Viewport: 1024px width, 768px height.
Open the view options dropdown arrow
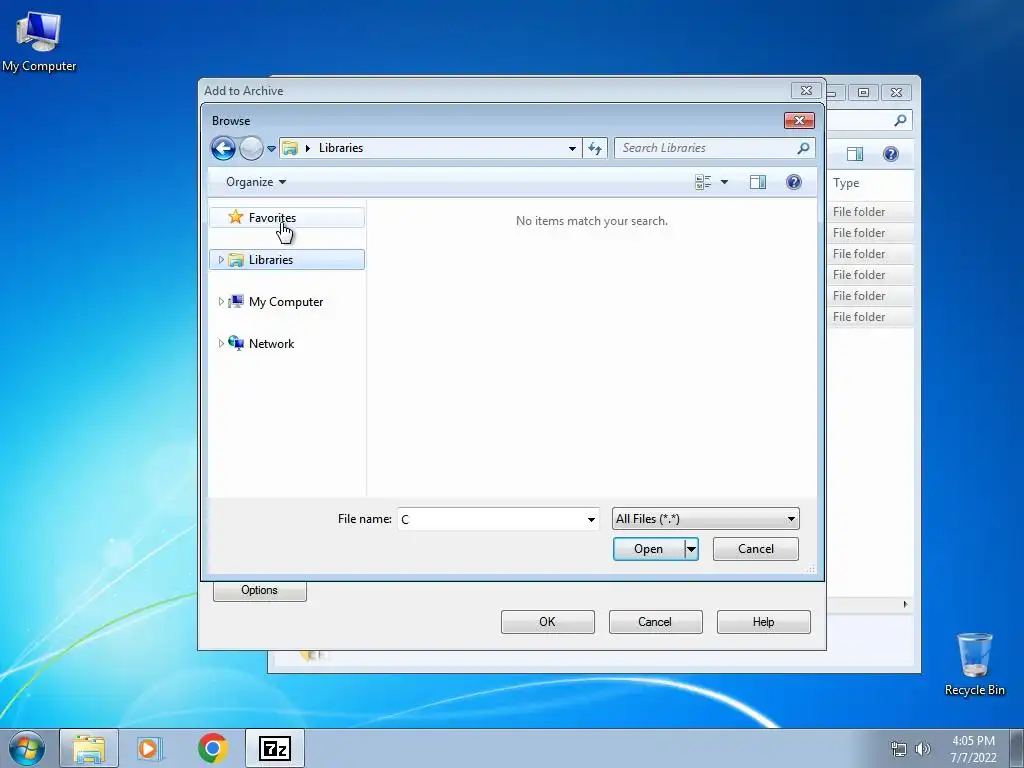click(724, 182)
